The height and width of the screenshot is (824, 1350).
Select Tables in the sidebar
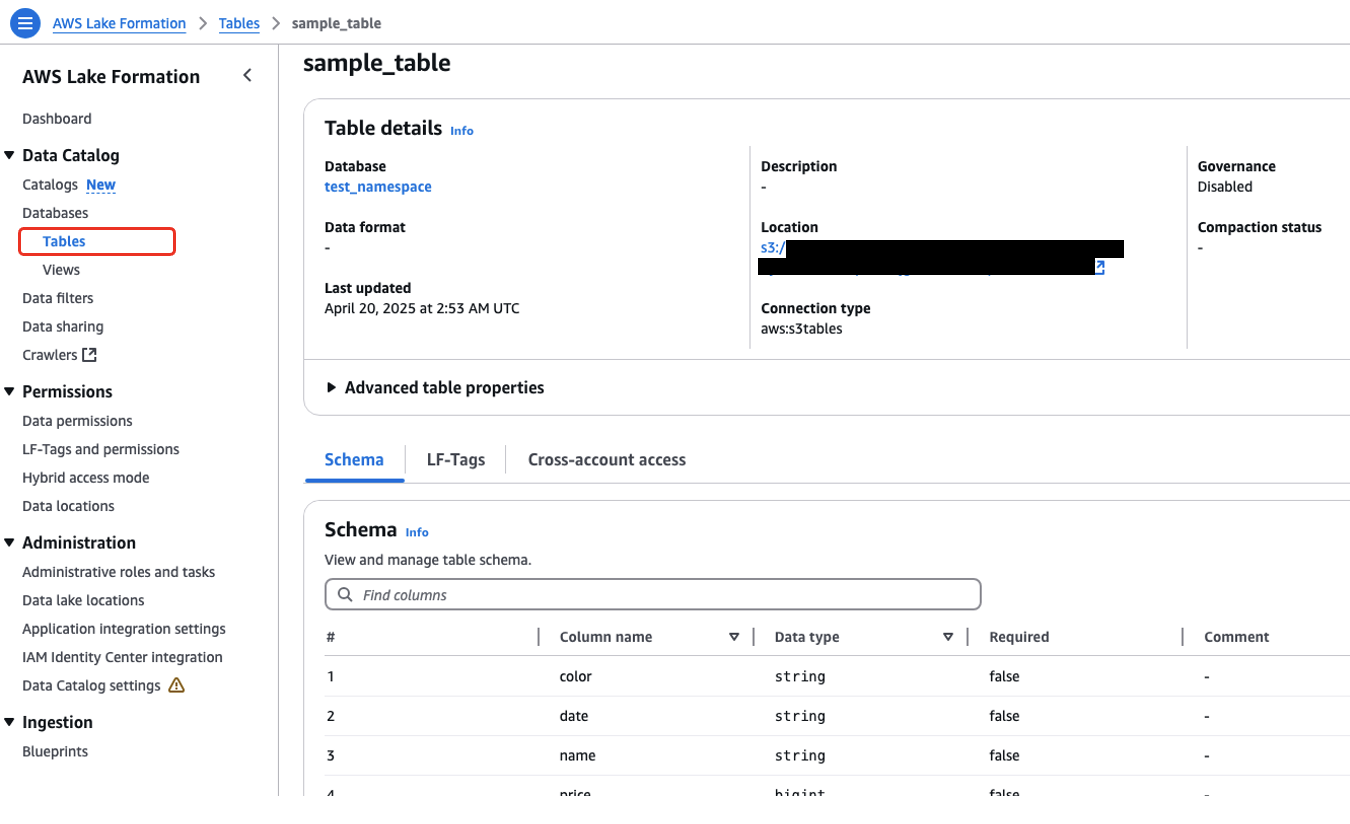point(64,241)
